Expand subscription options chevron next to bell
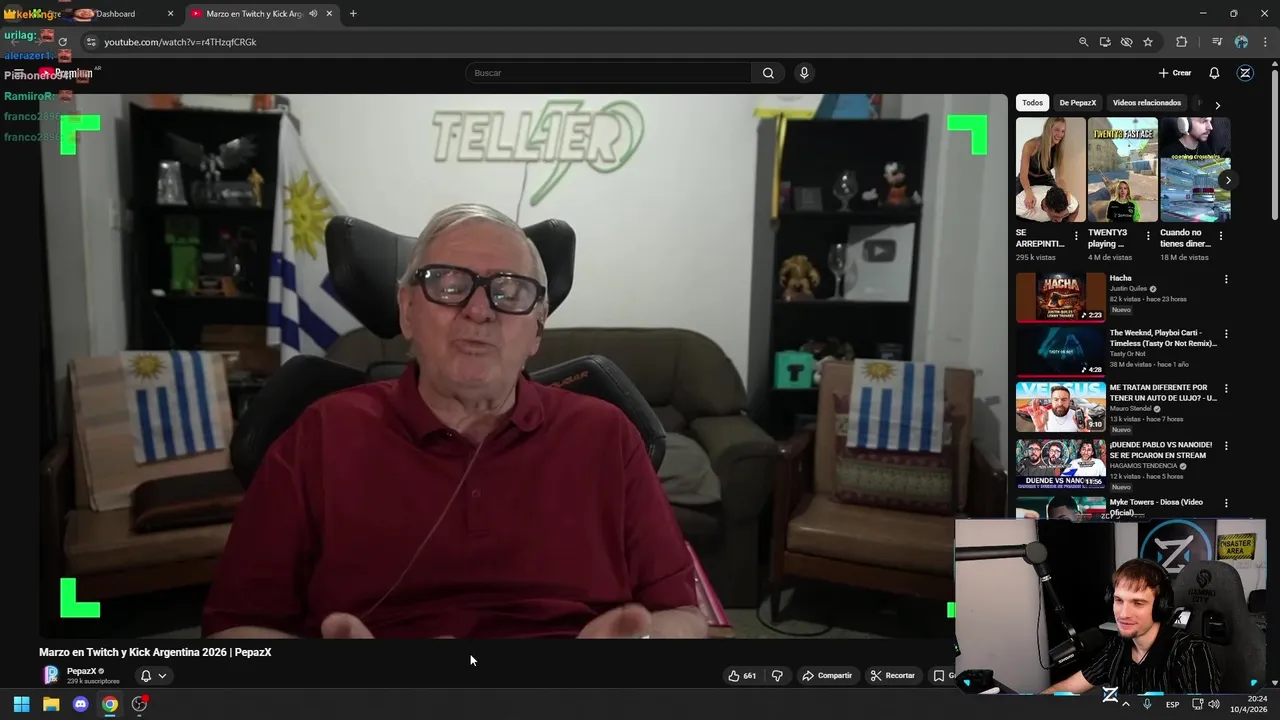This screenshot has height=720, width=1280. click(162, 676)
